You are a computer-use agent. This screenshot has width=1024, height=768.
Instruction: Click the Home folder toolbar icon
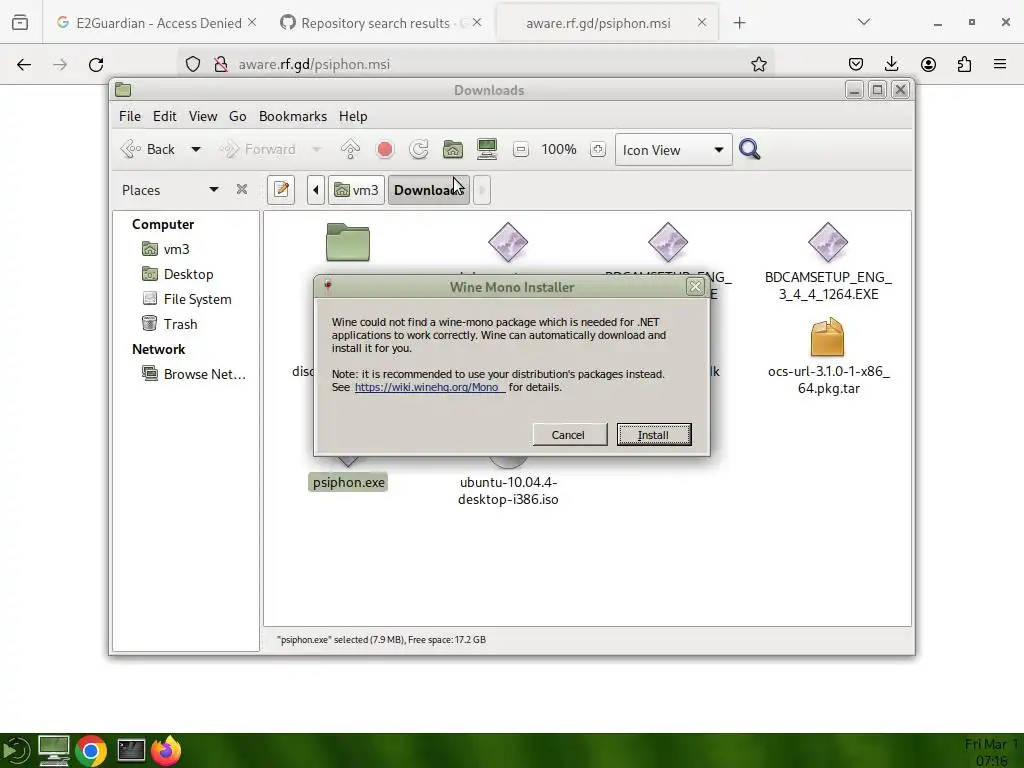coord(453,150)
